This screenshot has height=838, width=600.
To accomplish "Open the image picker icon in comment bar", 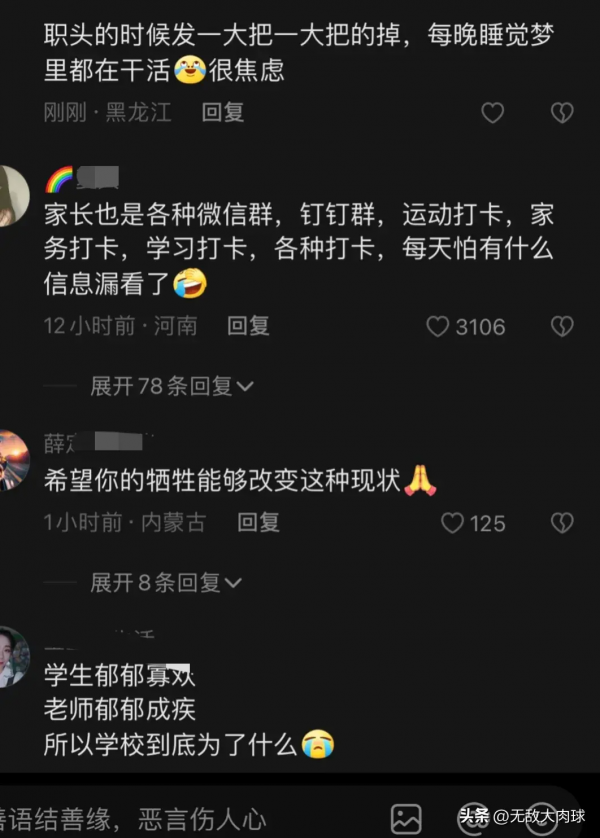I will [x=406, y=819].
